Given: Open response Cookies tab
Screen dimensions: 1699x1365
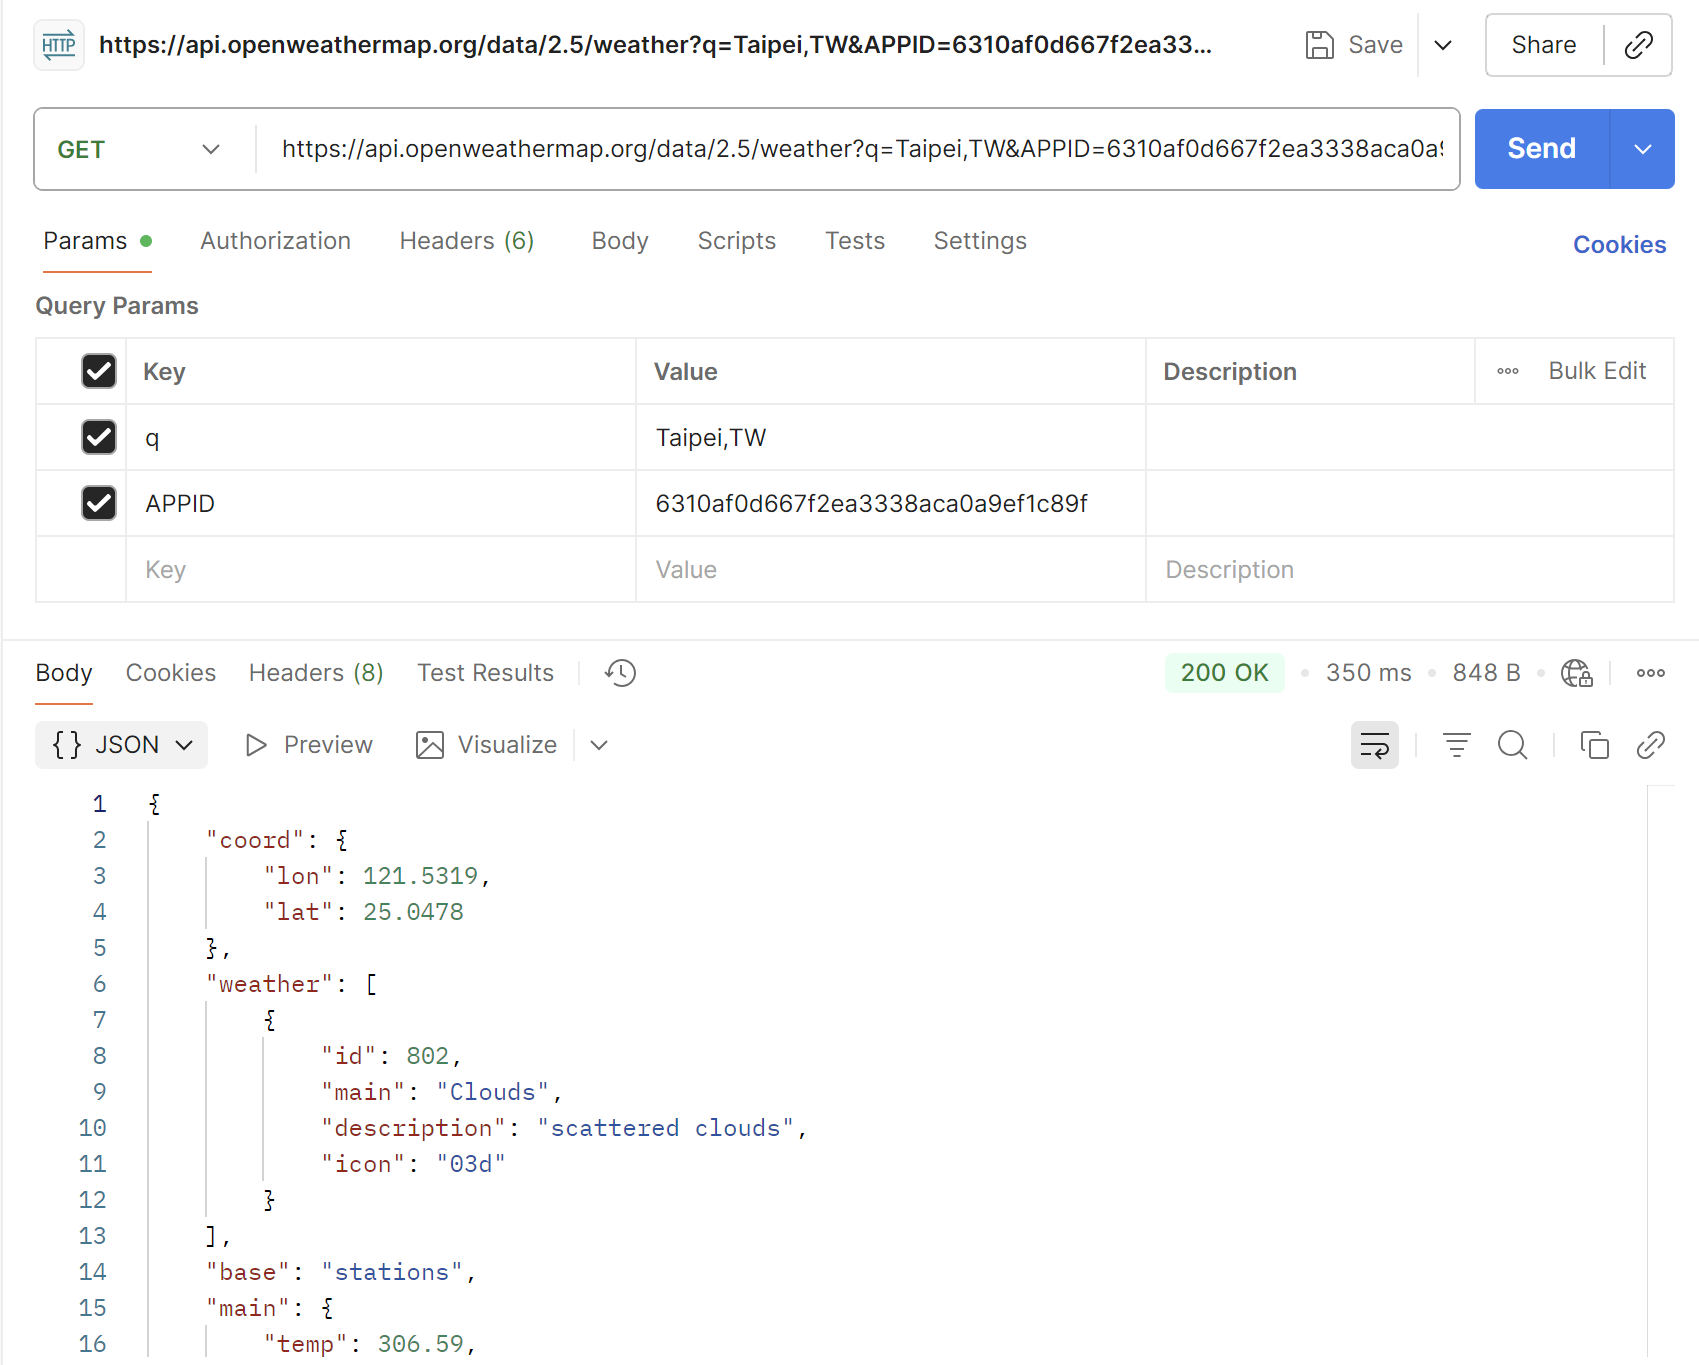Looking at the screenshot, I should coord(171,673).
